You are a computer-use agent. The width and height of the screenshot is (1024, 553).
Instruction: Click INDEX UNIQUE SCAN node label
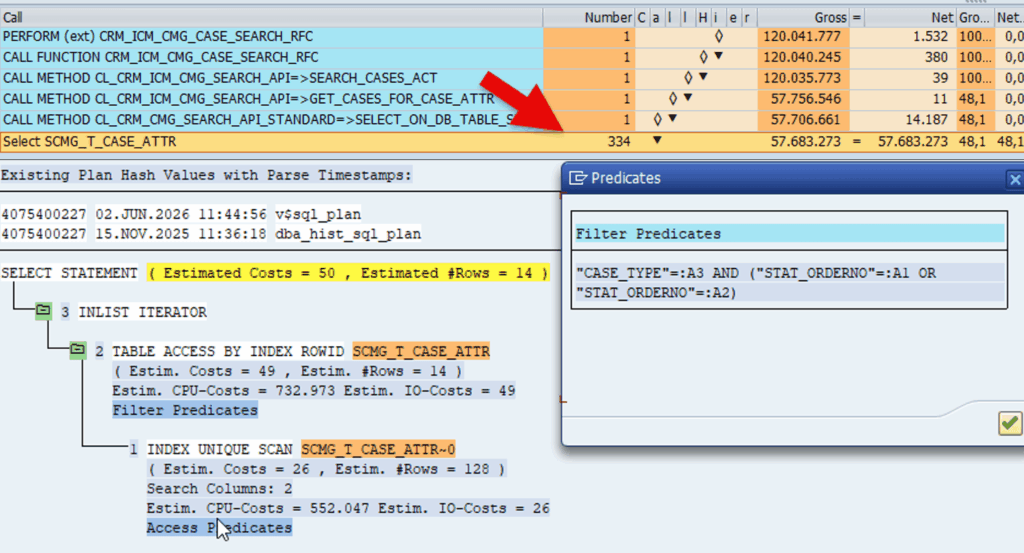(219, 449)
